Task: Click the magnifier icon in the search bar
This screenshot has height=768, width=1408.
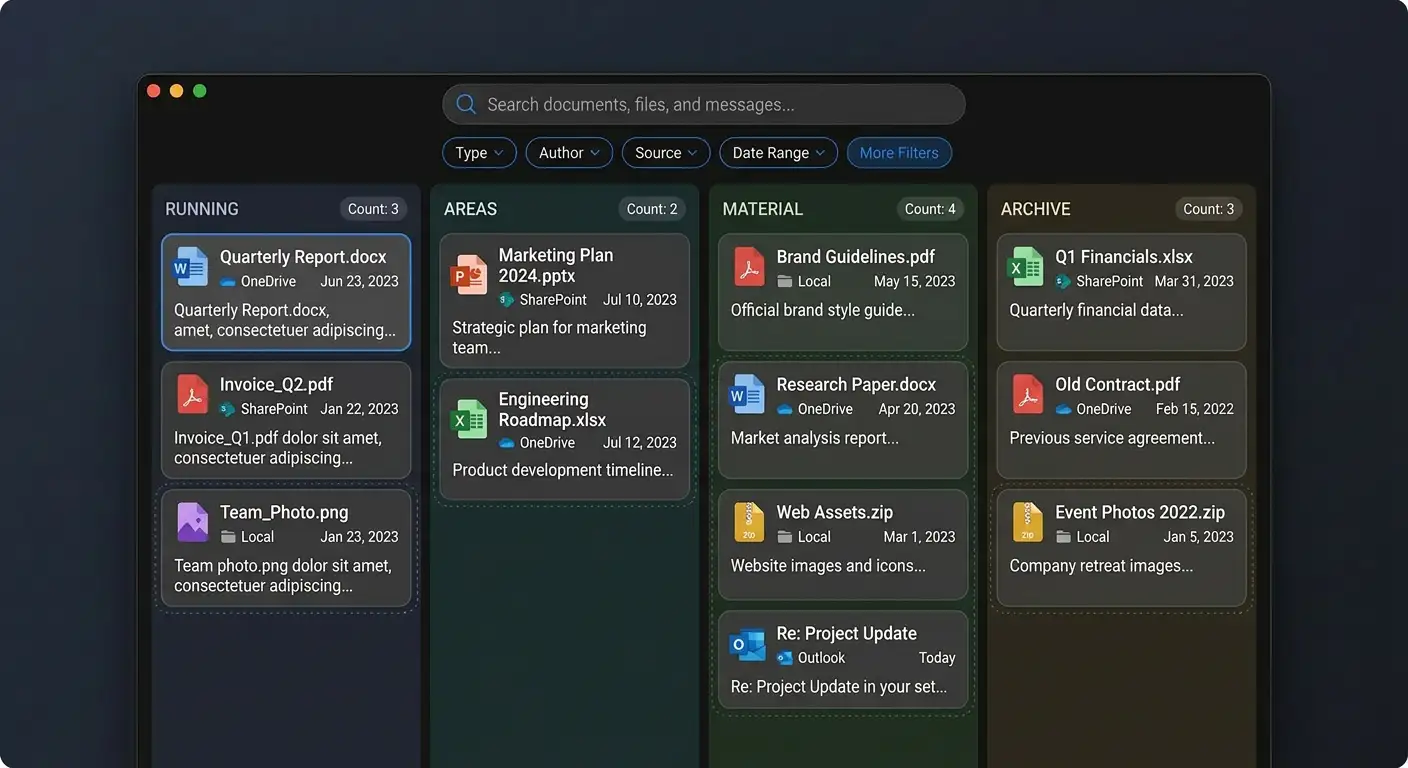Action: click(x=465, y=104)
